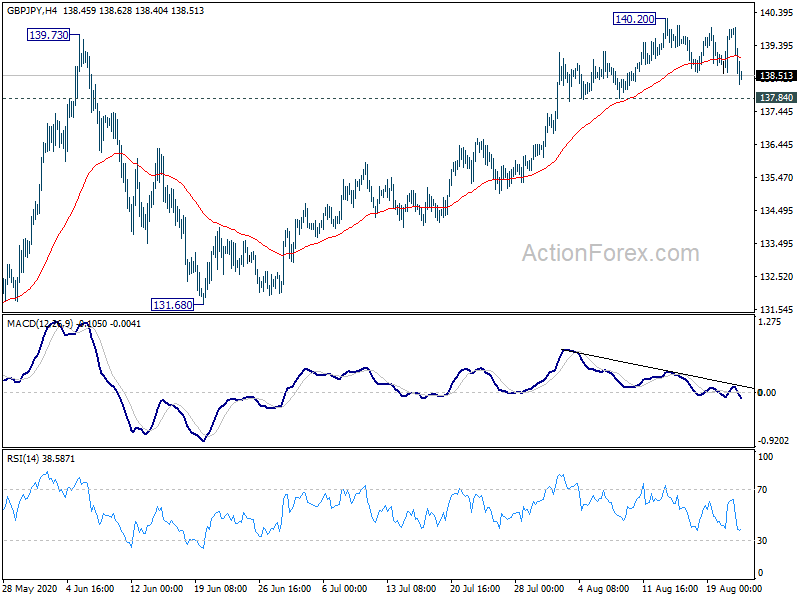Click the 11 Aug 16:00 date label
Viewport: 800px width, 600px height.
click(x=669, y=588)
